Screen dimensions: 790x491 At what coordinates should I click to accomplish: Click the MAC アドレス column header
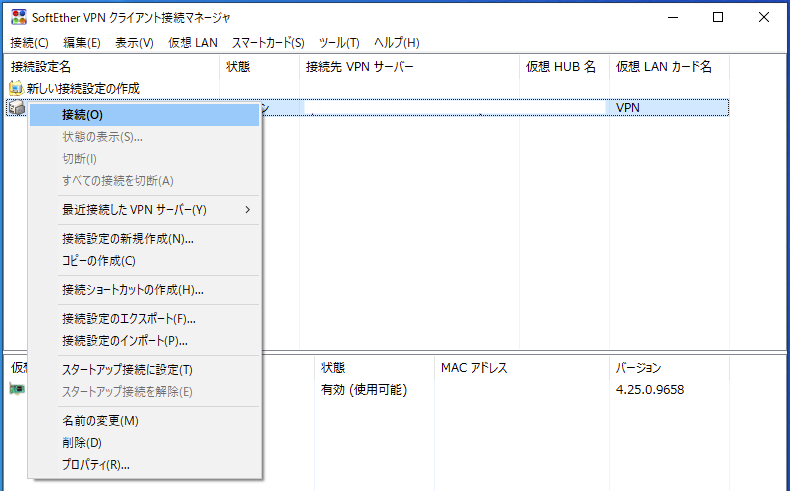(x=521, y=368)
